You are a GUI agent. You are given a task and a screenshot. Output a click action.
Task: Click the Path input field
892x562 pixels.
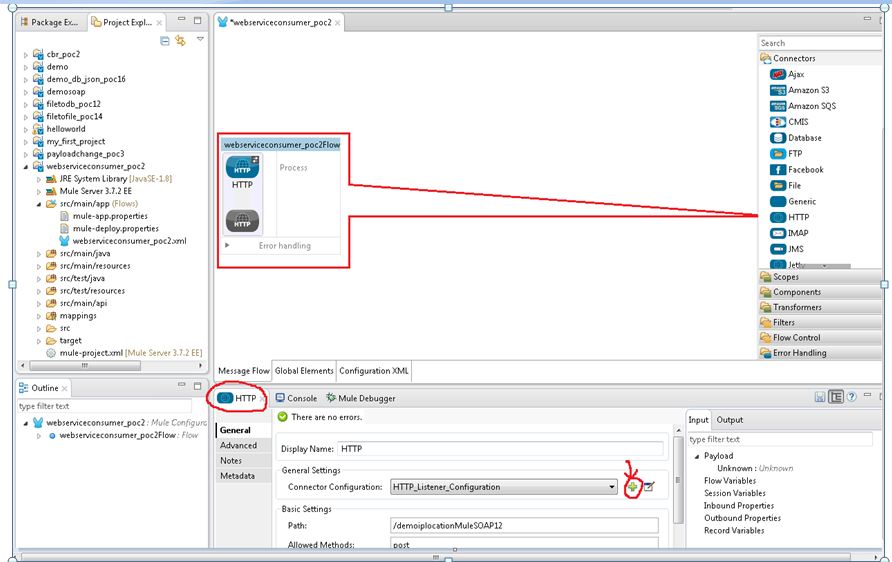[x=524, y=526]
